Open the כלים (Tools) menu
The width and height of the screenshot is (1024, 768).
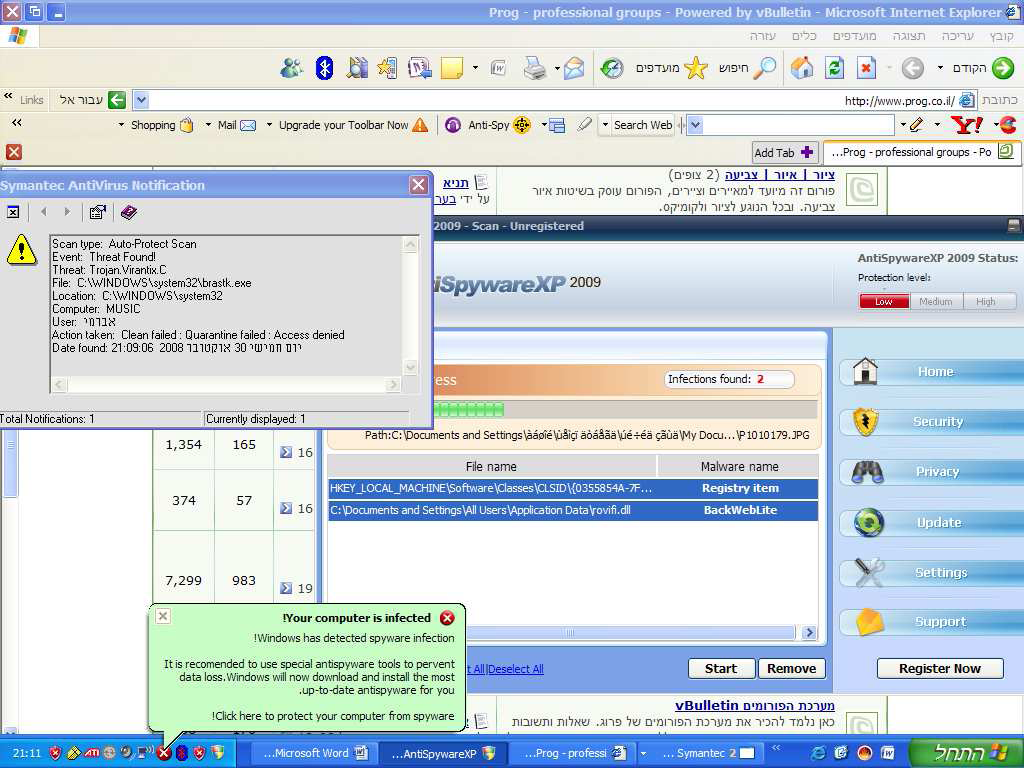click(804, 36)
